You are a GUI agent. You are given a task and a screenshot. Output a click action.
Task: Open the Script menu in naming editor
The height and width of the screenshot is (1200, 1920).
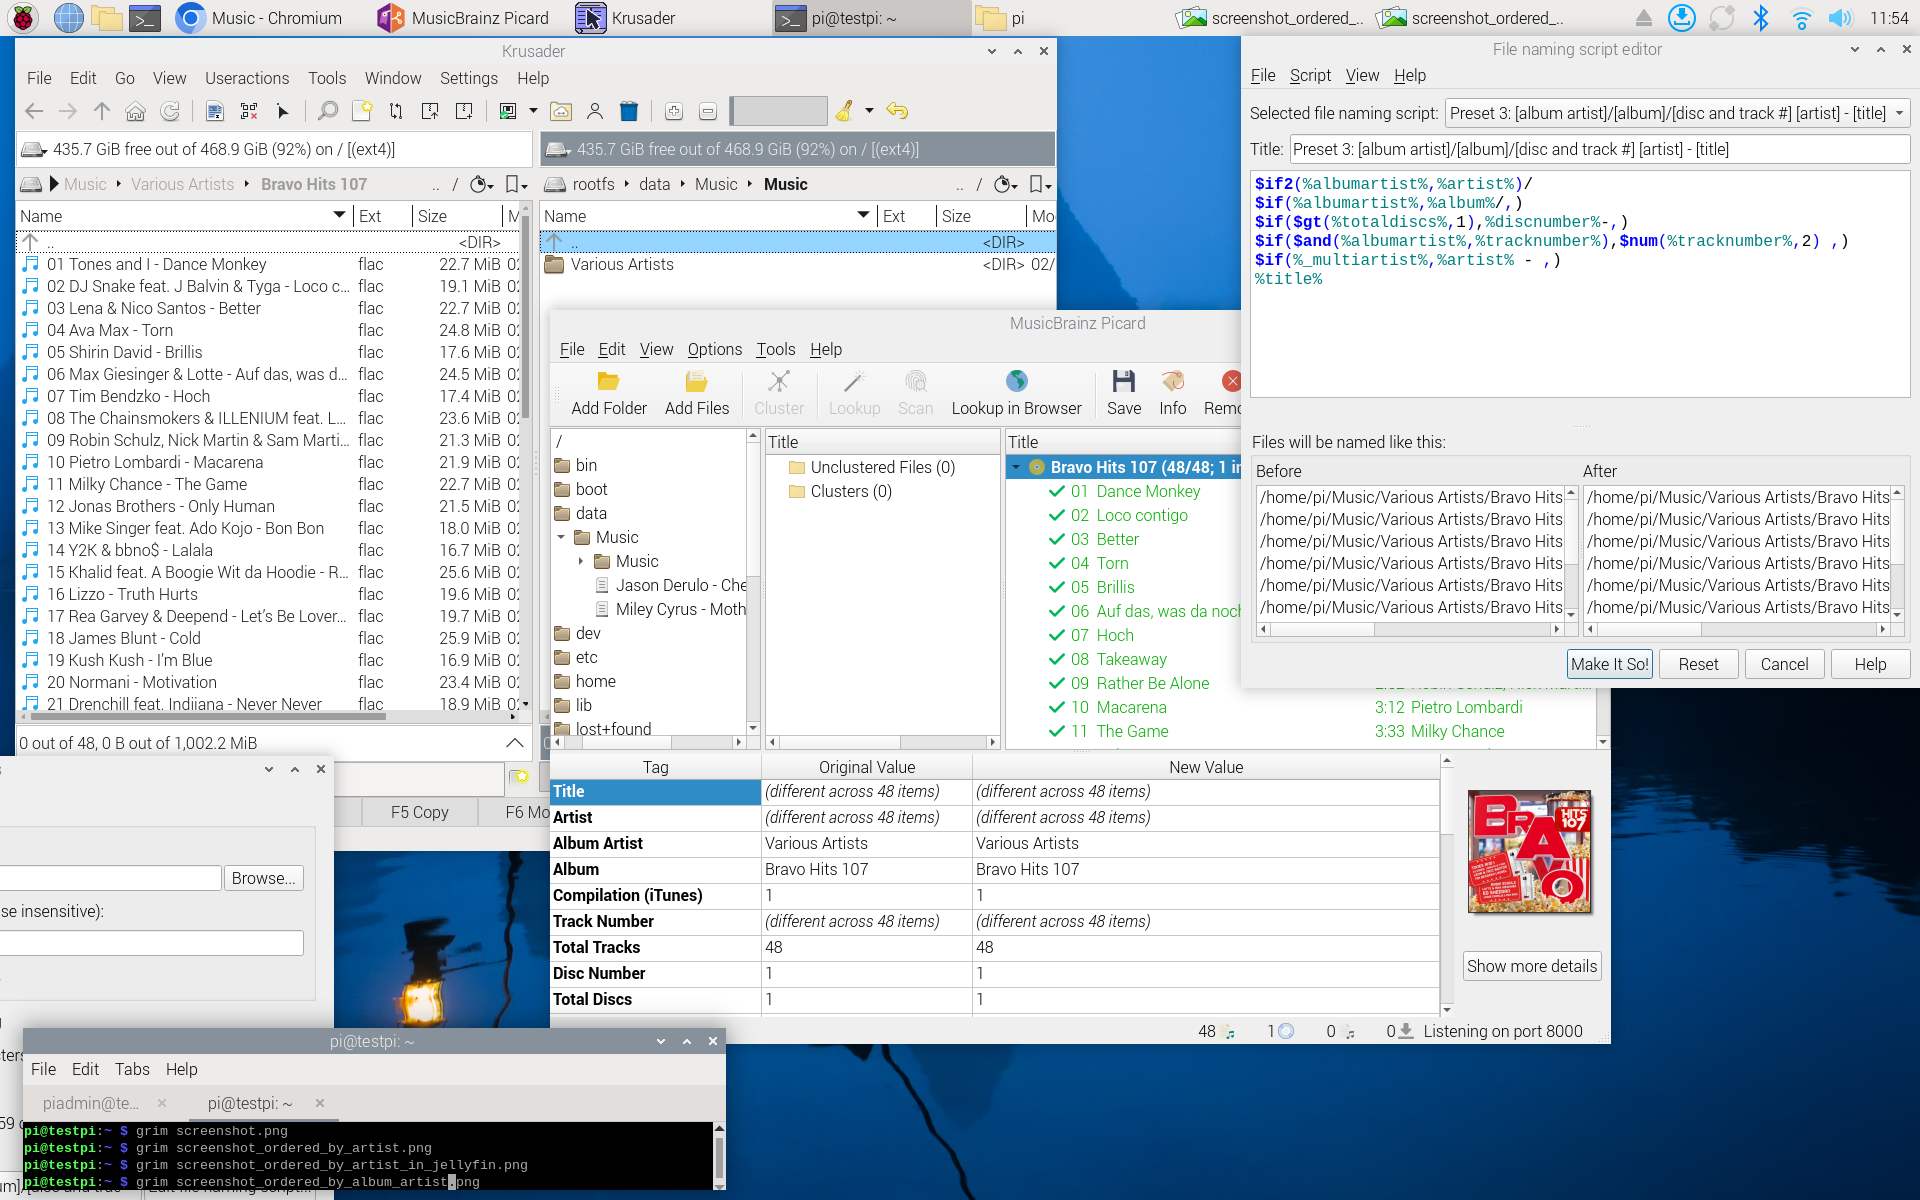pos(1309,75)
